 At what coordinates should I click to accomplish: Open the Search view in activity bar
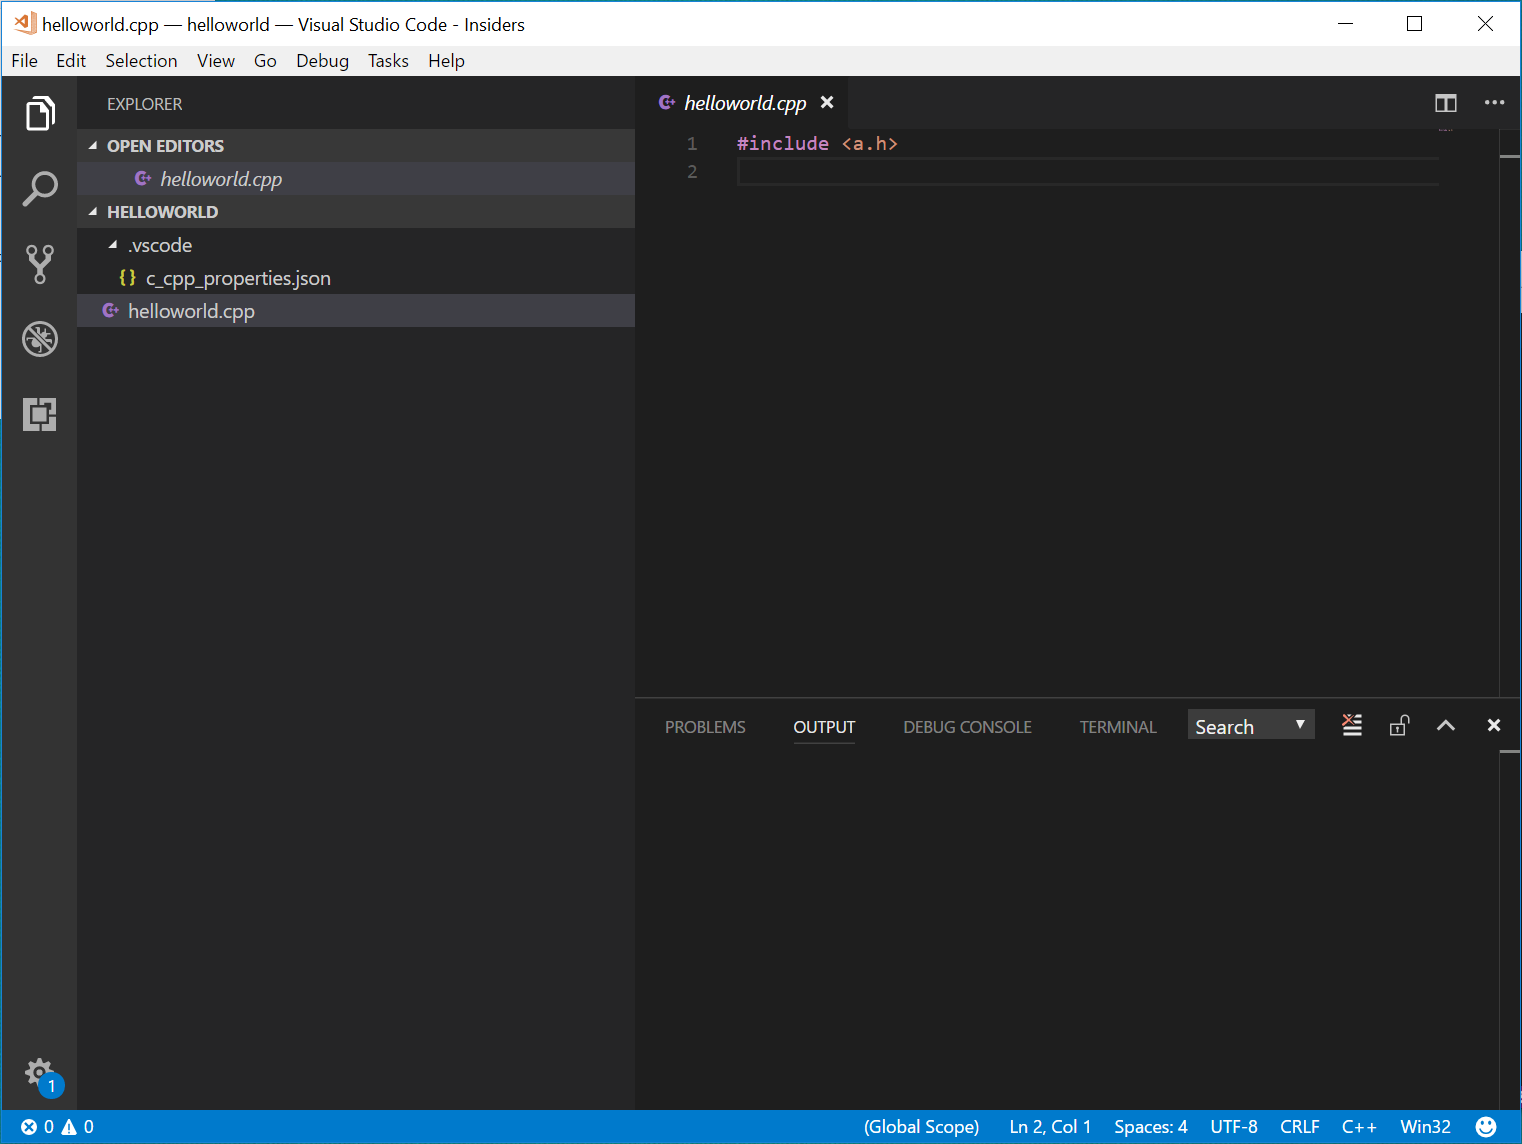40,189
